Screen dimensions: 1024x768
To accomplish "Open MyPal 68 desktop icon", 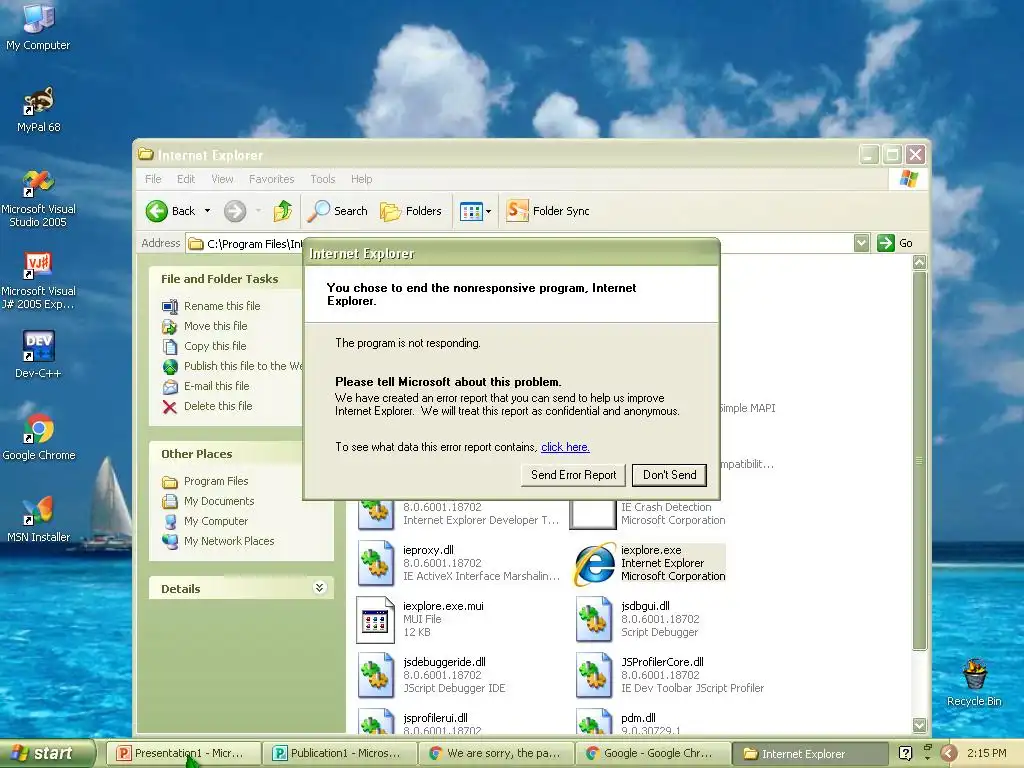I will tap(39, 110).
